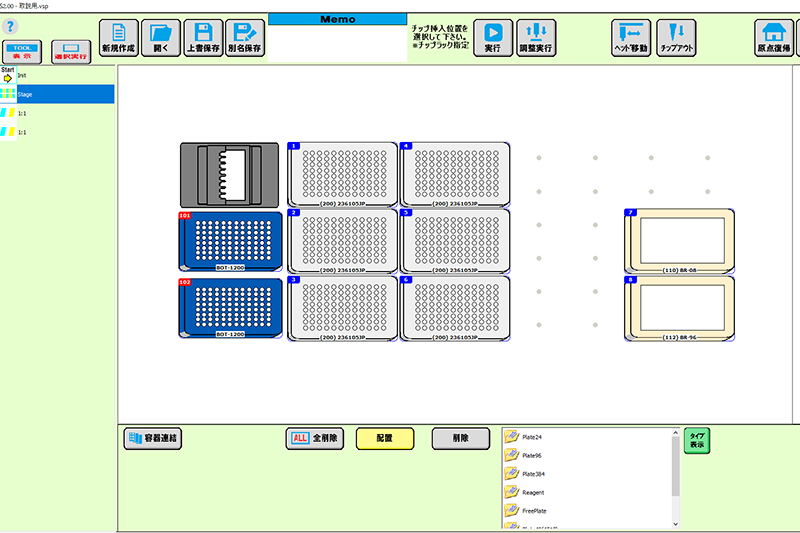Open a file with the 開く button
The height and width of the screenshot is (533, 800).
161,38
